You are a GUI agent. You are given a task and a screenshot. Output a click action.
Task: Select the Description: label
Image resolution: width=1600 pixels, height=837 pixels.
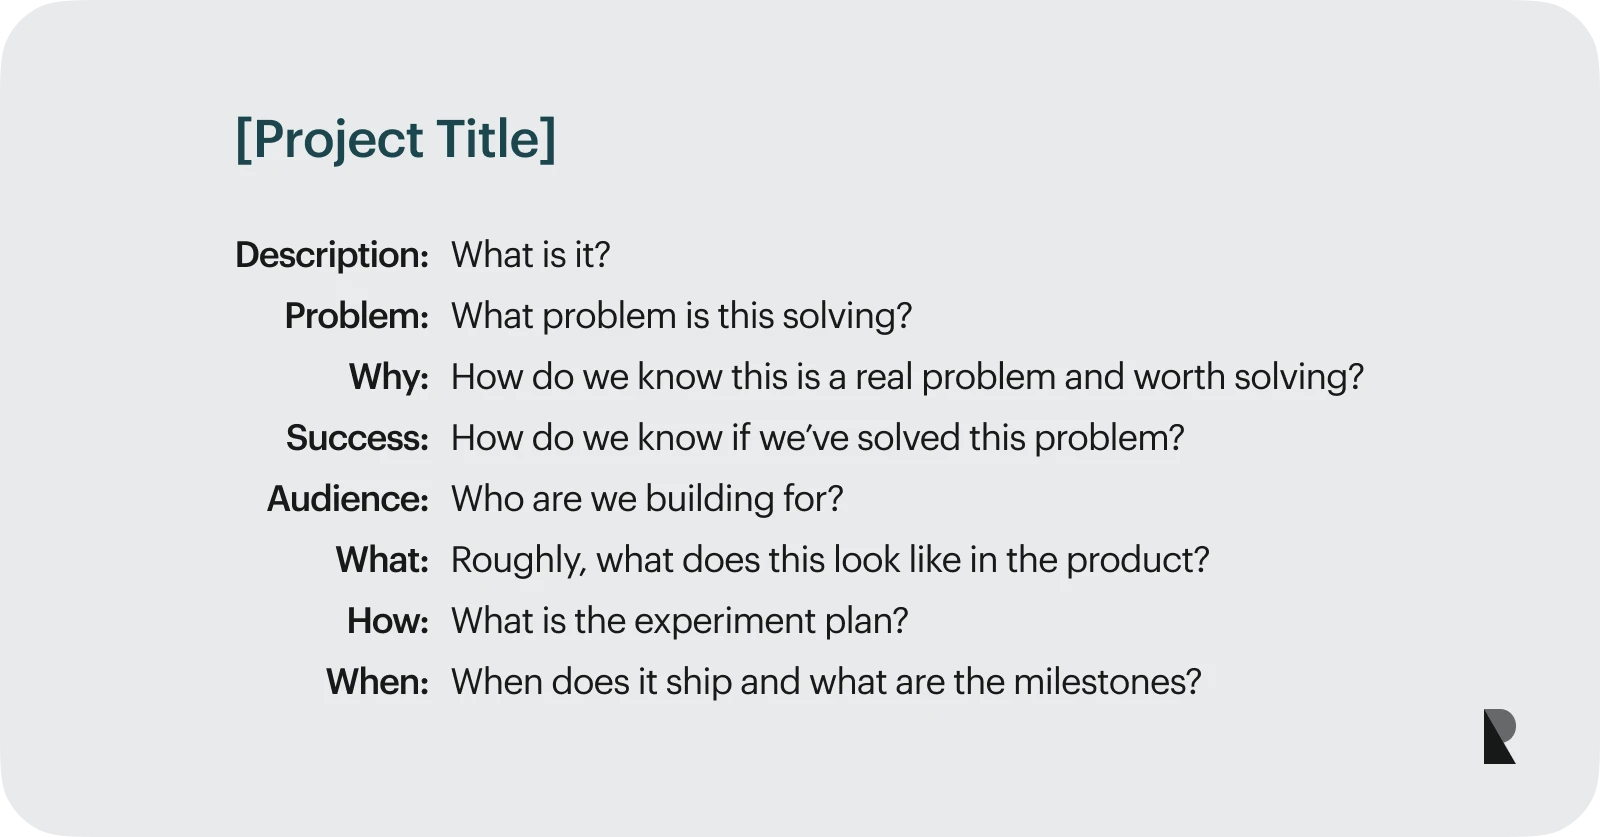click(332, 255)
